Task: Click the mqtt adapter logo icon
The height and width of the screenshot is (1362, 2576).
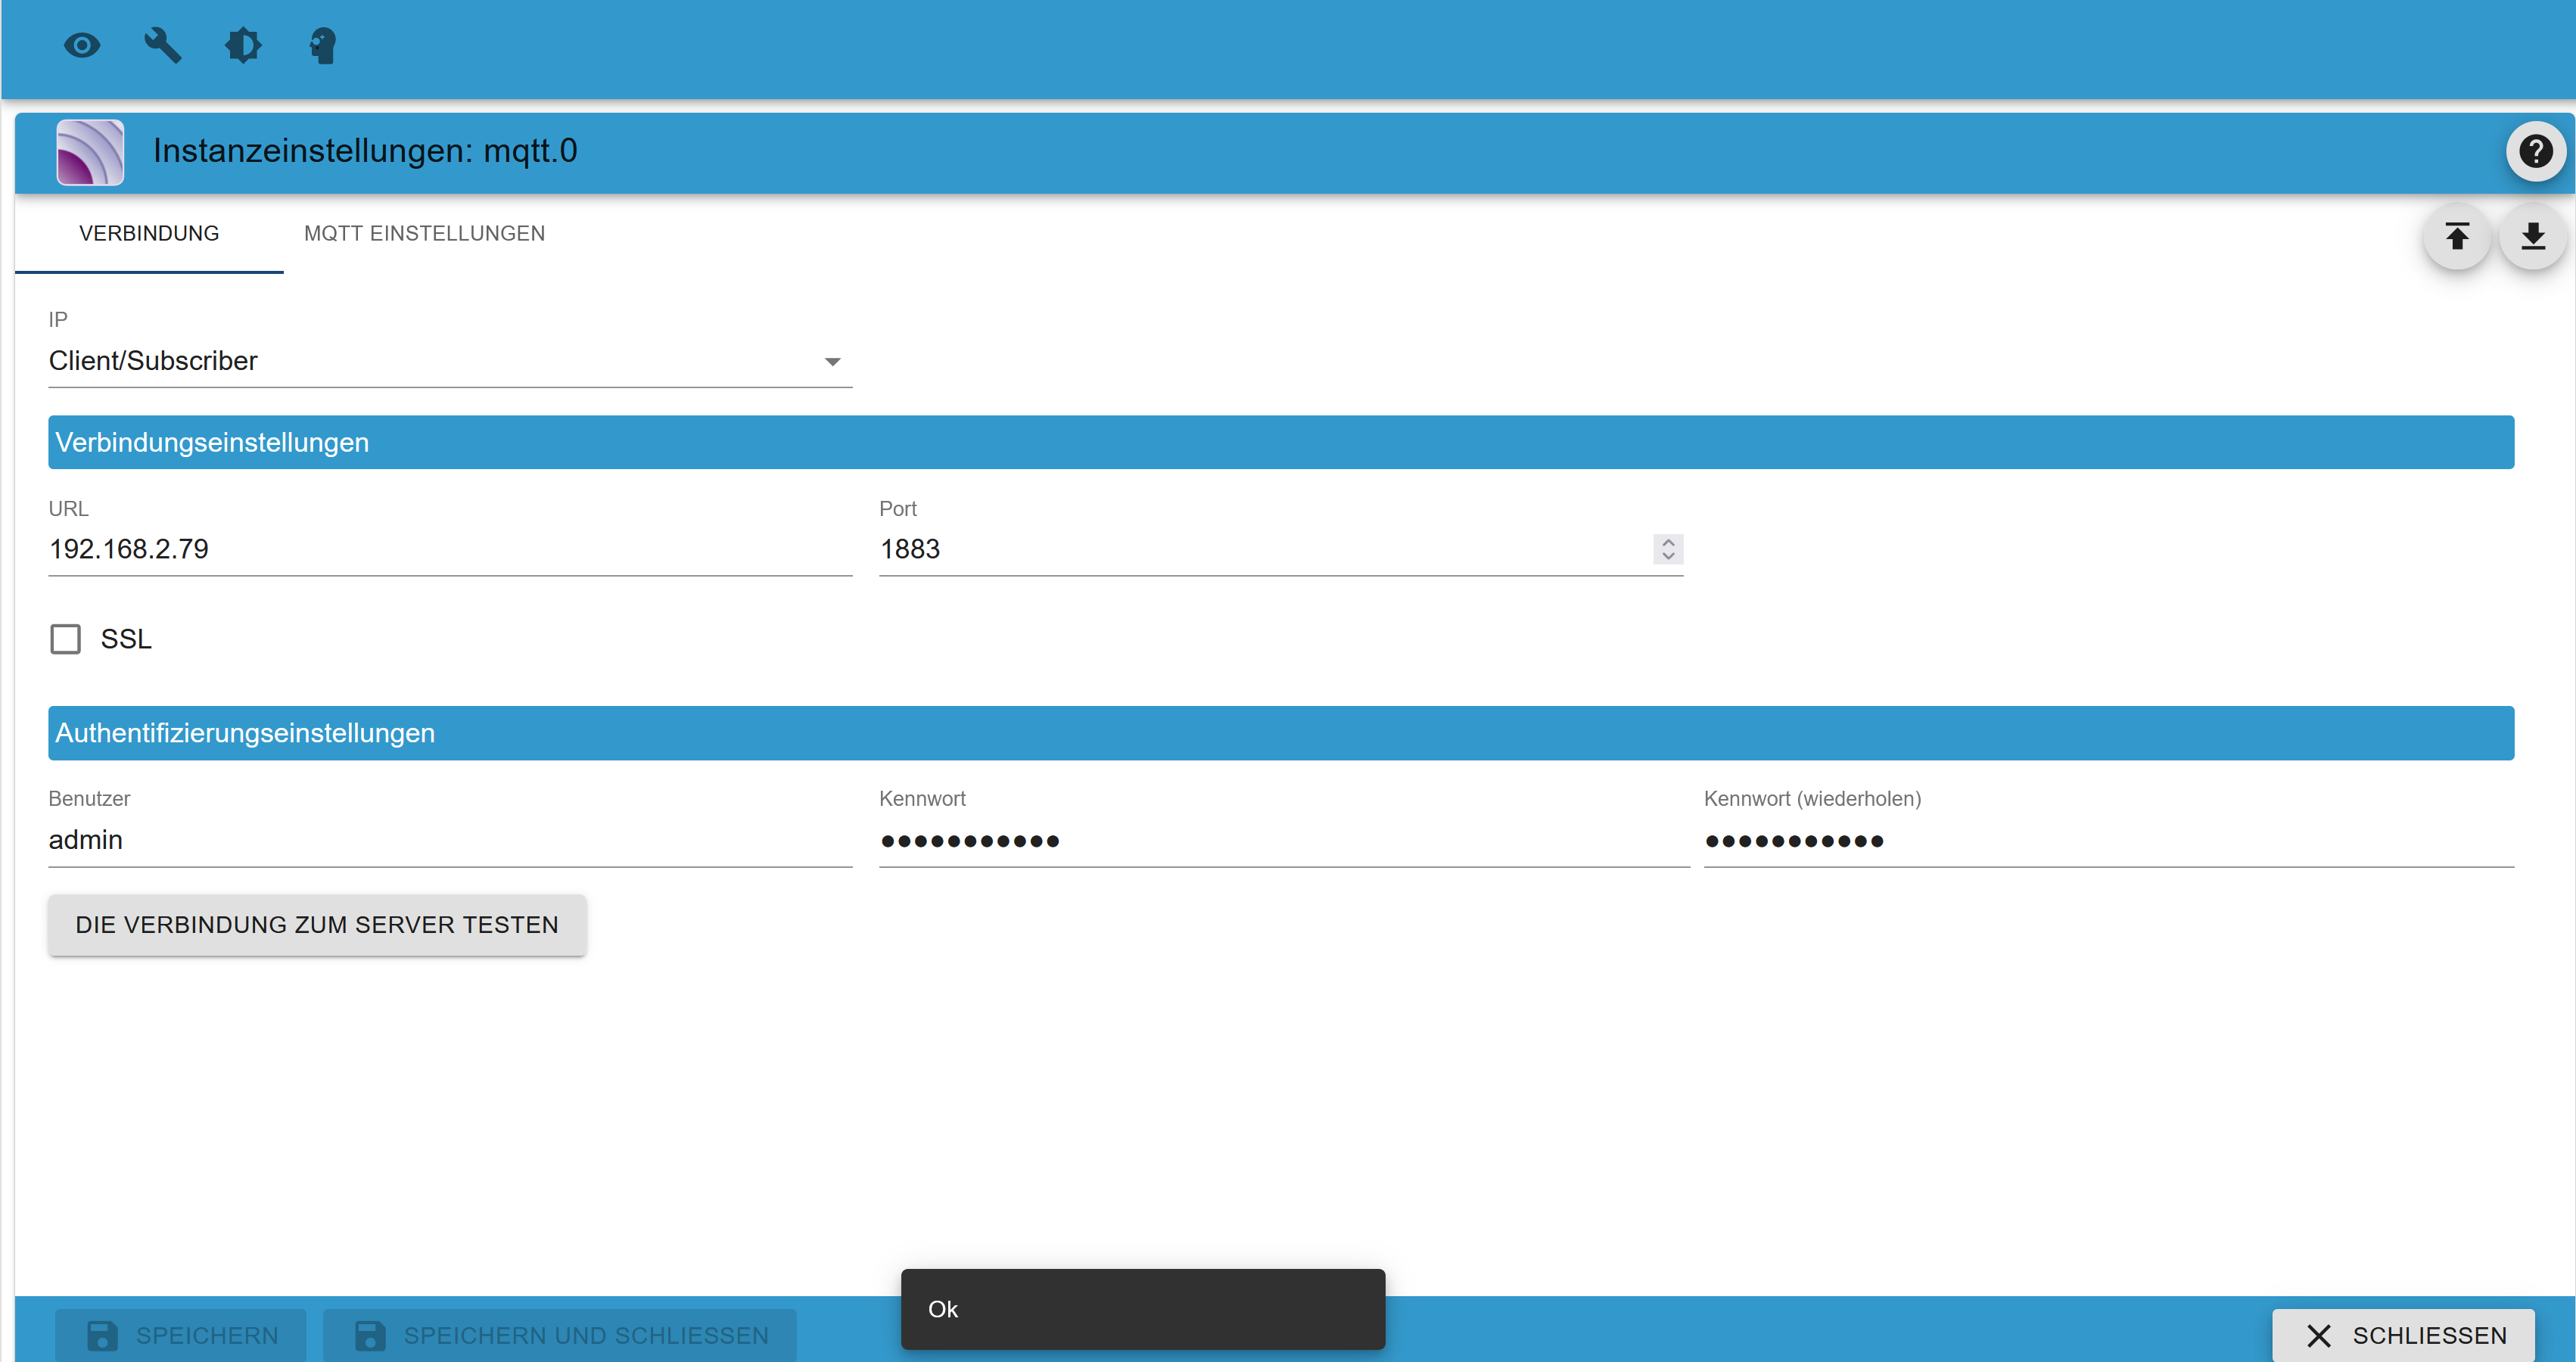Action: (x=90, y=152)
